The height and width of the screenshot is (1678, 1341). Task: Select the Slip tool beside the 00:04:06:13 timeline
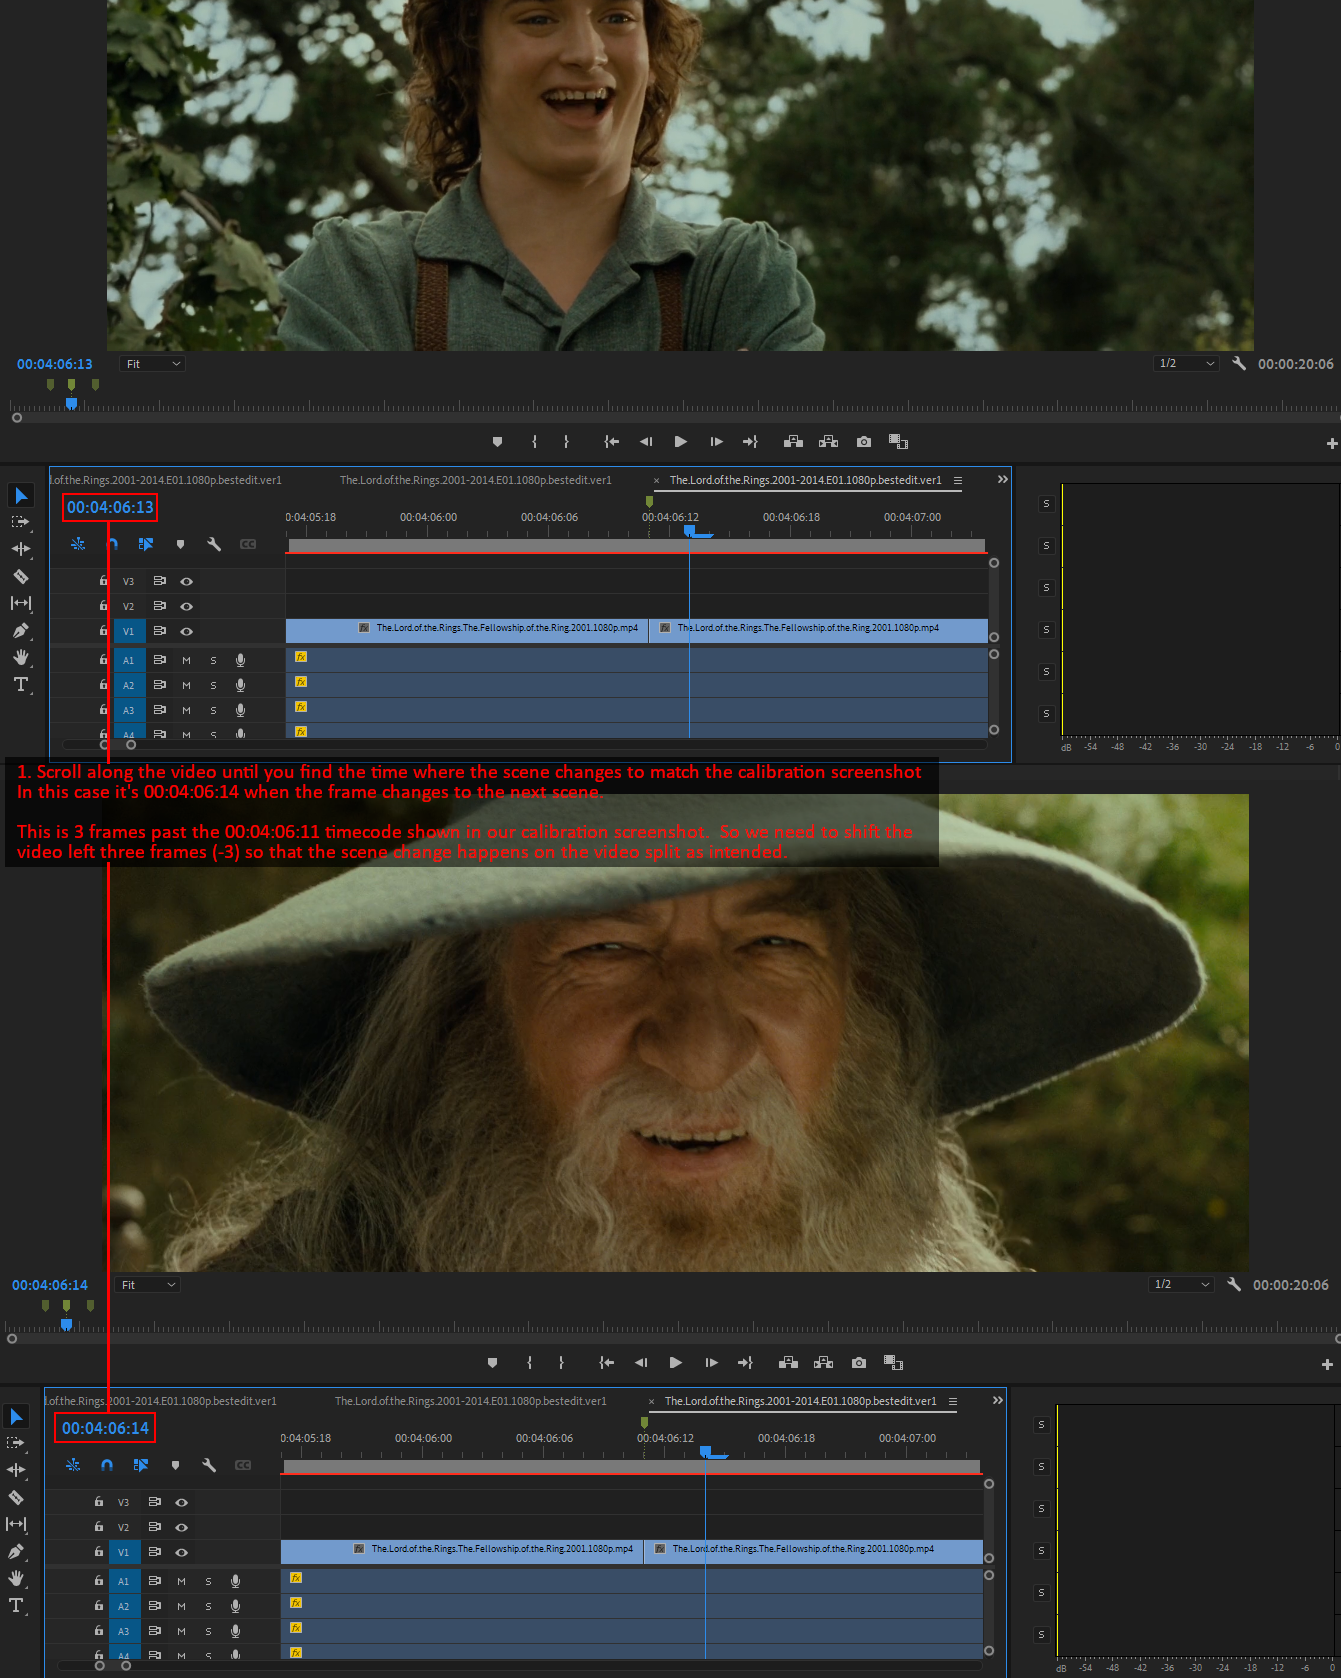tap(21, 603)
